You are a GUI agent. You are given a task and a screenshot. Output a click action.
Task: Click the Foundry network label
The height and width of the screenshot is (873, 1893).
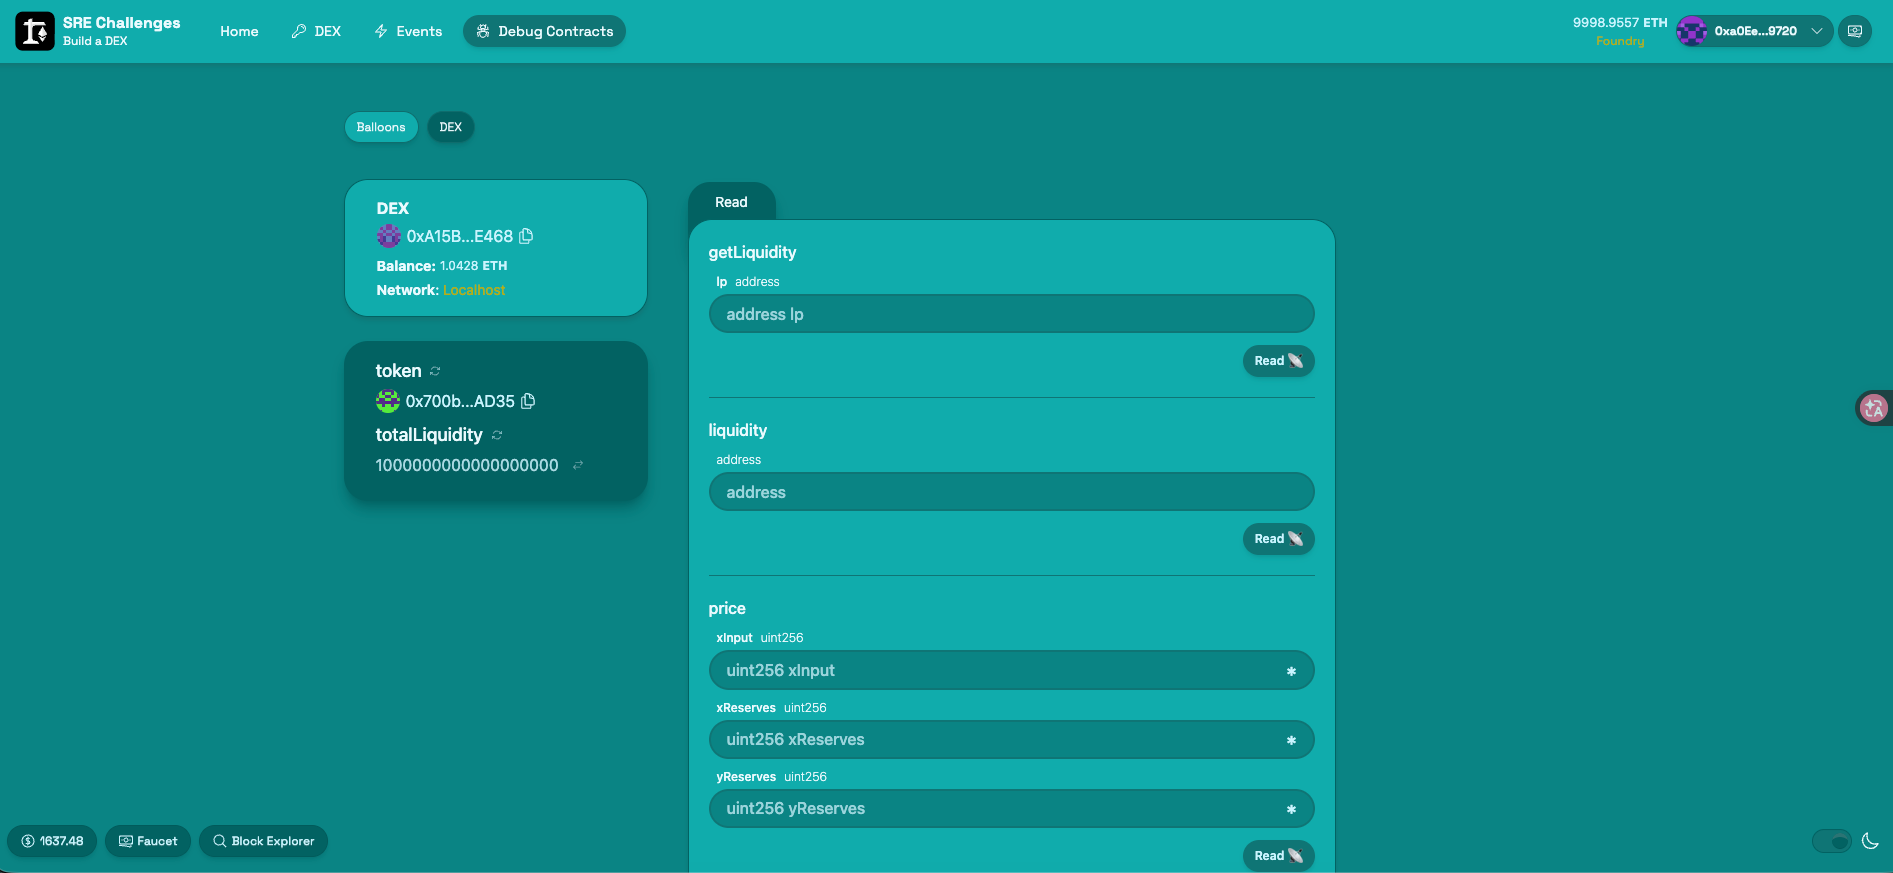1620,41
